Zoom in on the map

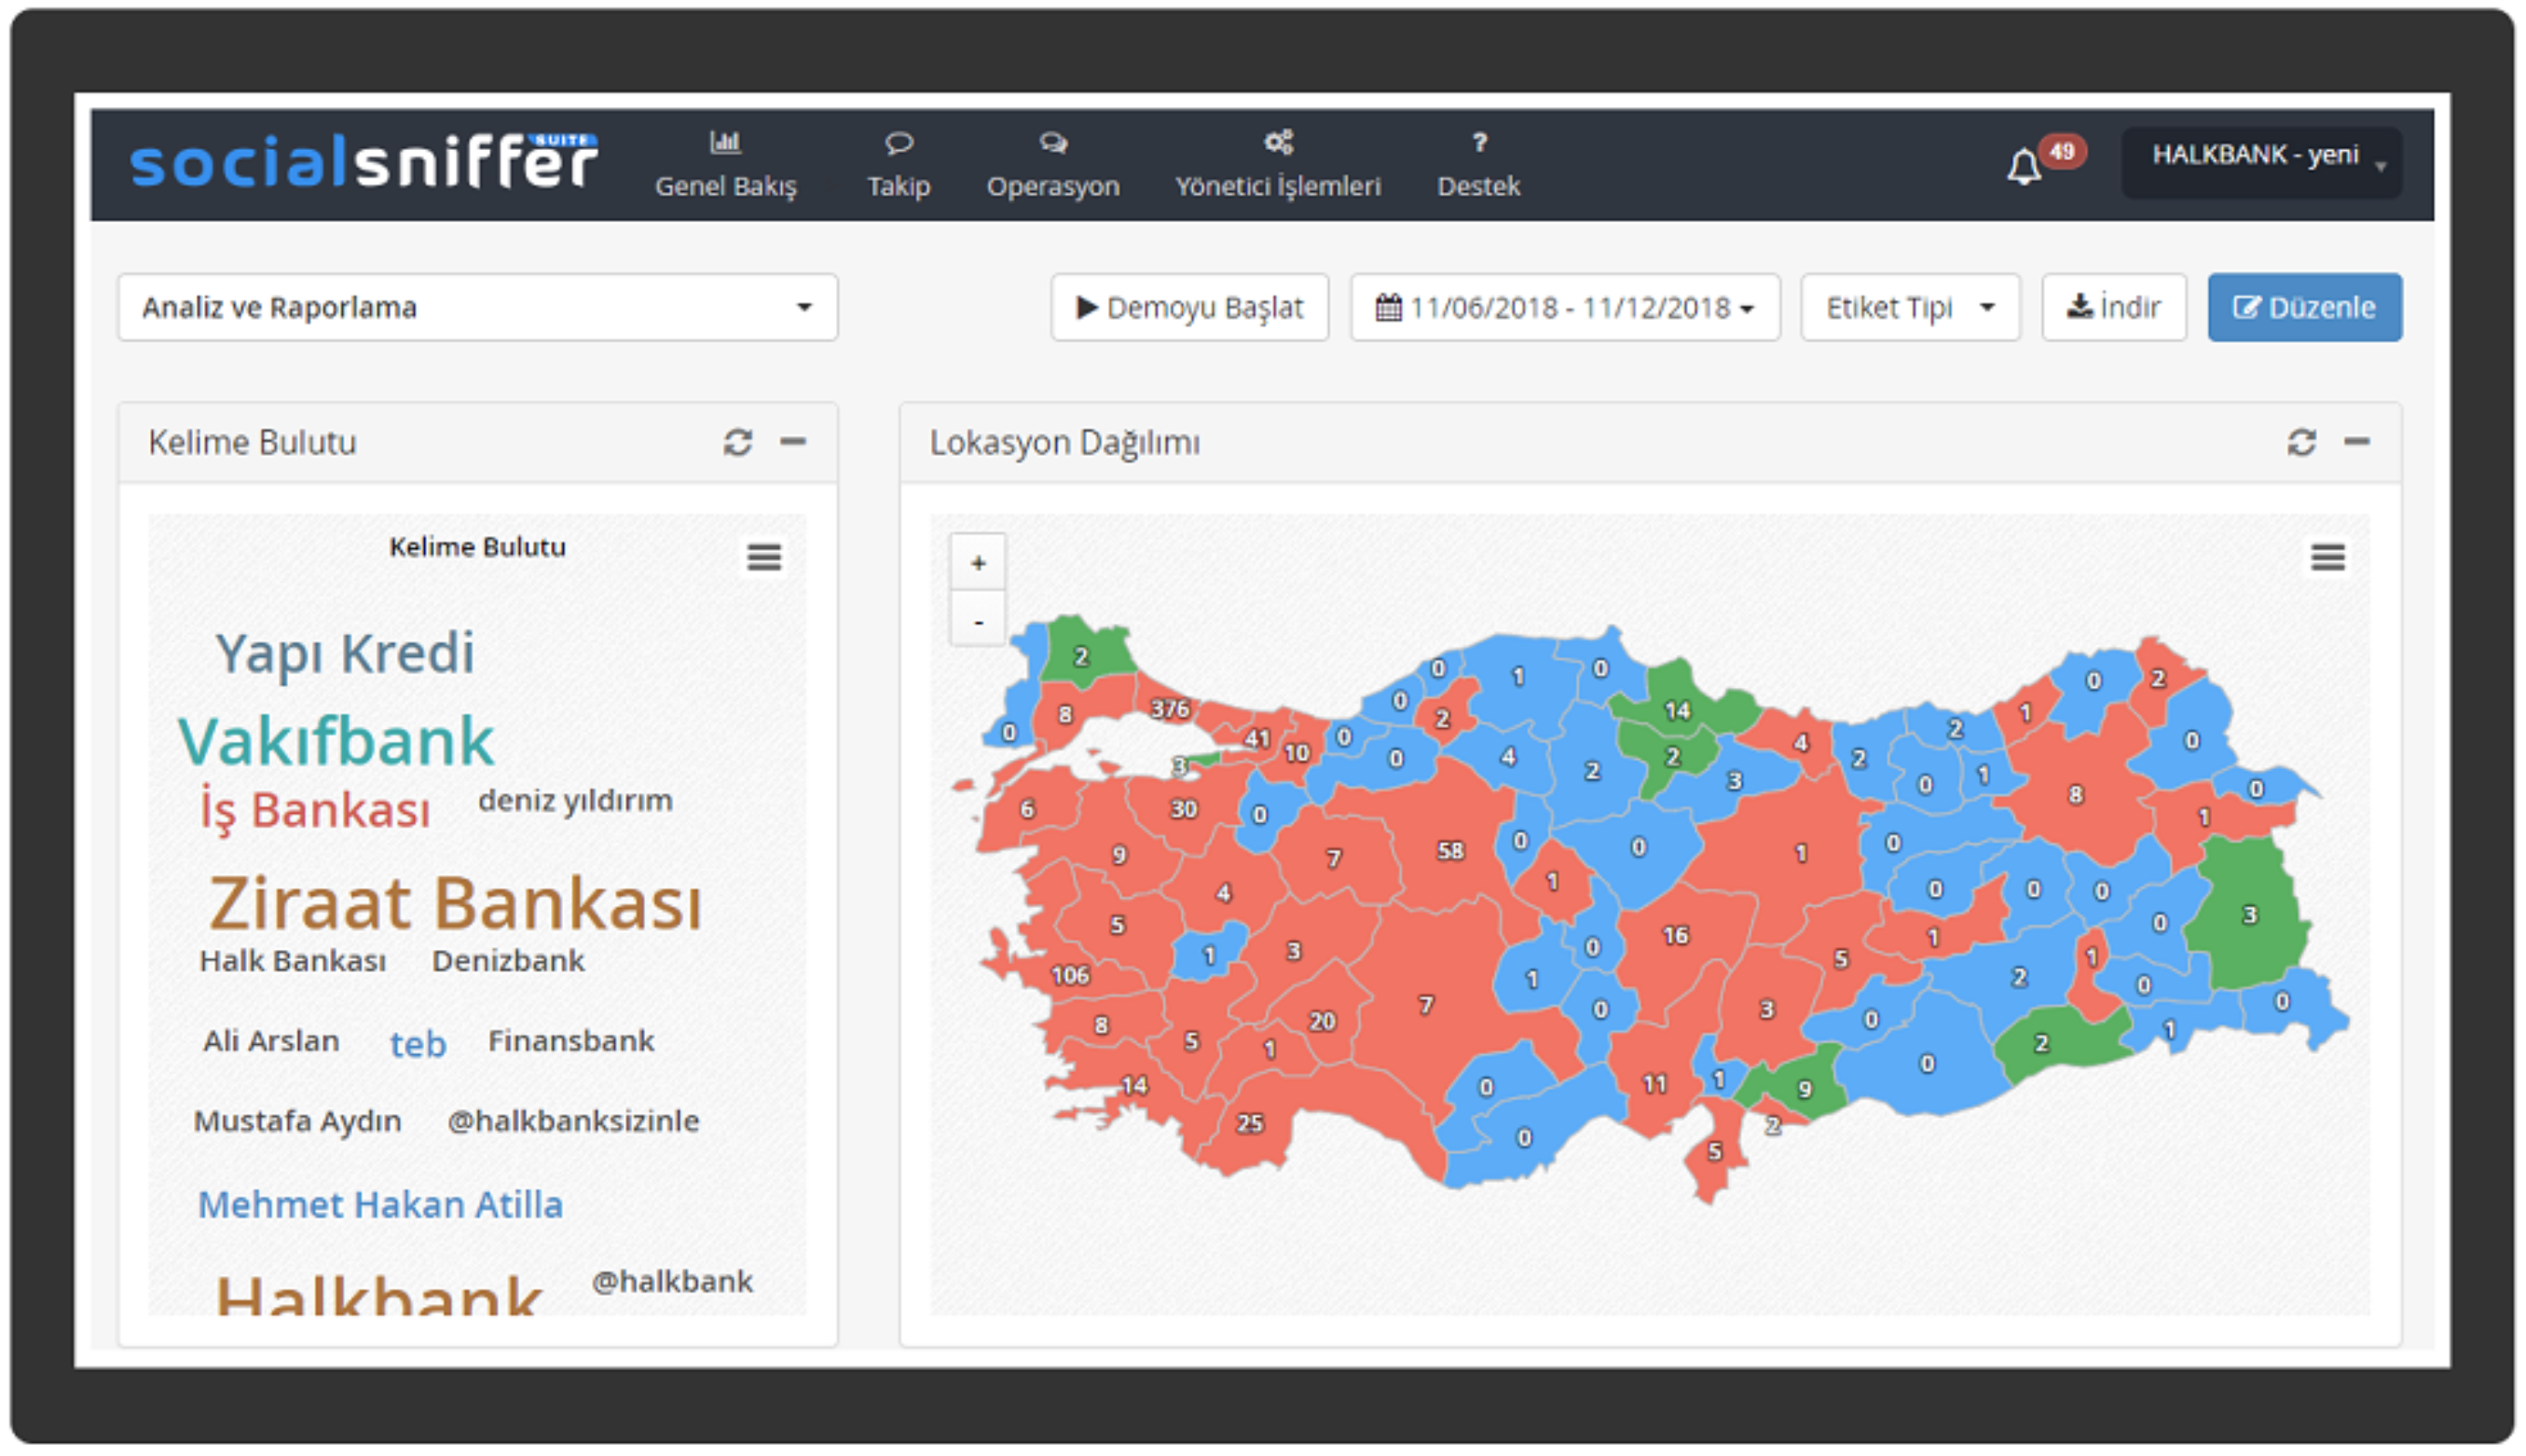tap(978, 563)
